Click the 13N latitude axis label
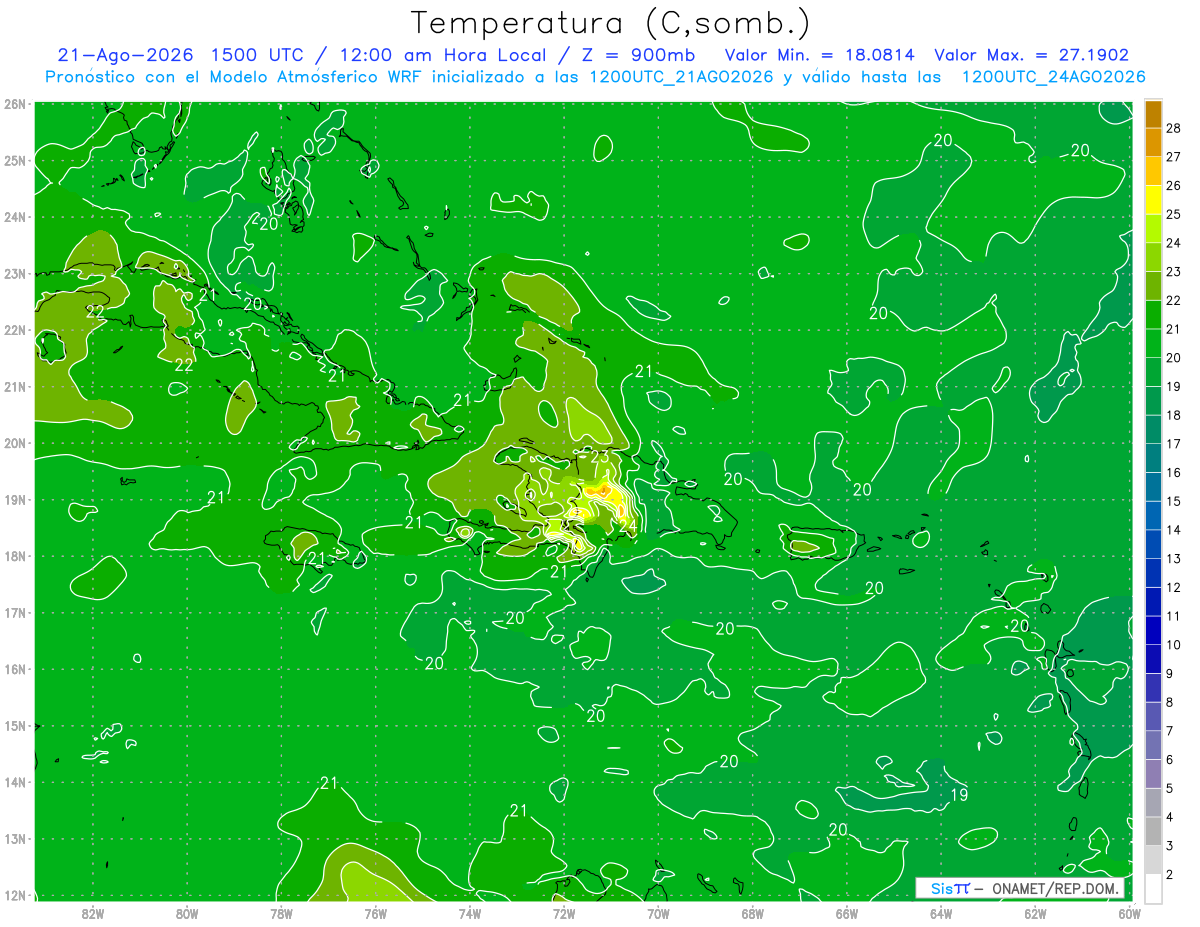Screen dimensions: 1200x927 point(15,838)
